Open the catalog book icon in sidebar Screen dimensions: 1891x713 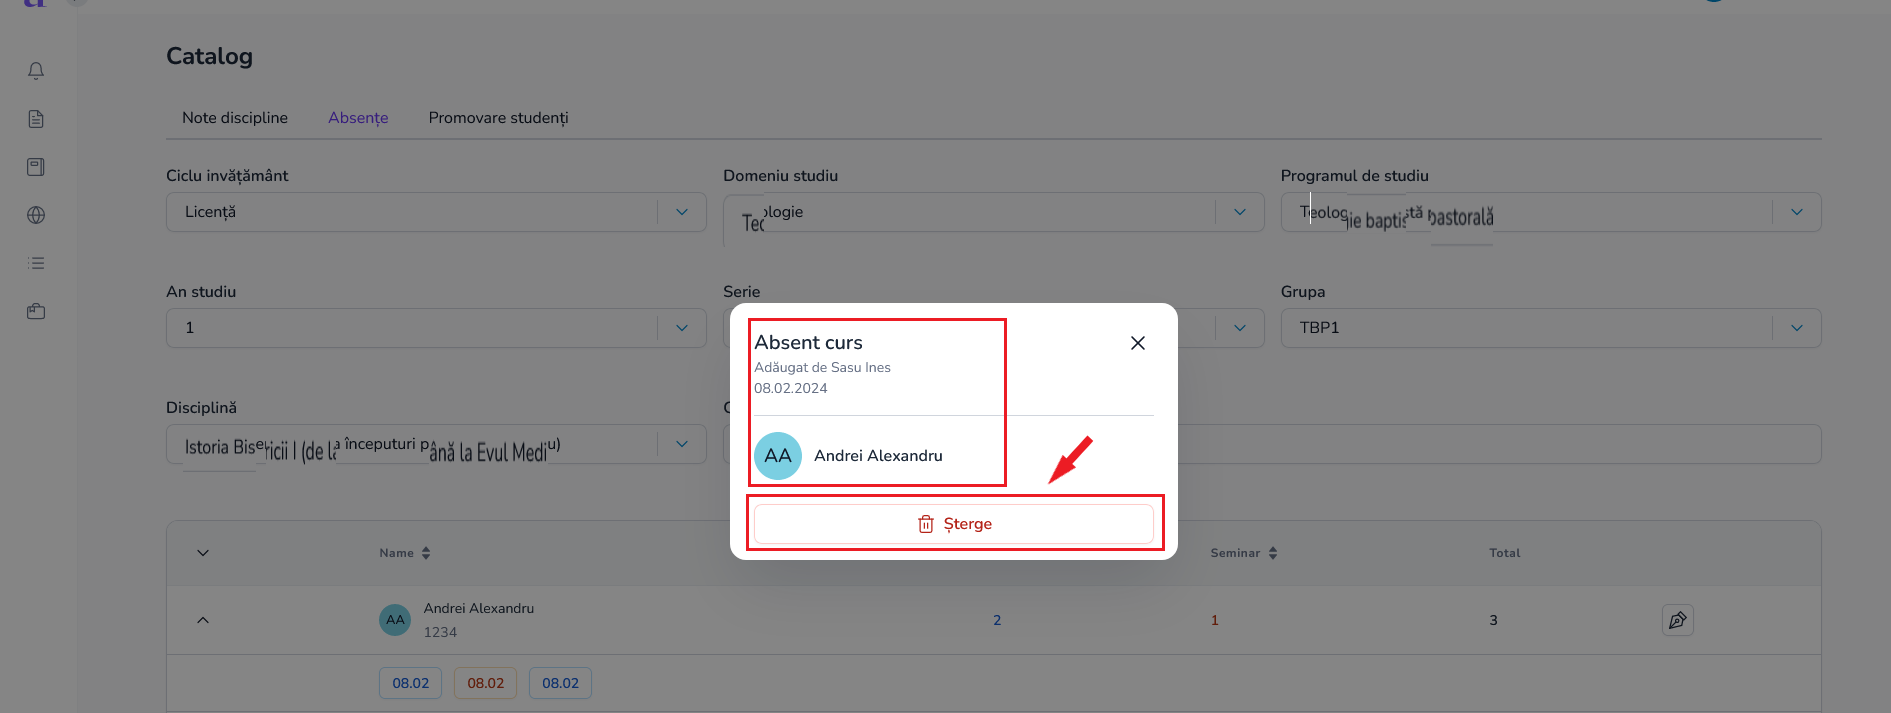36,167
